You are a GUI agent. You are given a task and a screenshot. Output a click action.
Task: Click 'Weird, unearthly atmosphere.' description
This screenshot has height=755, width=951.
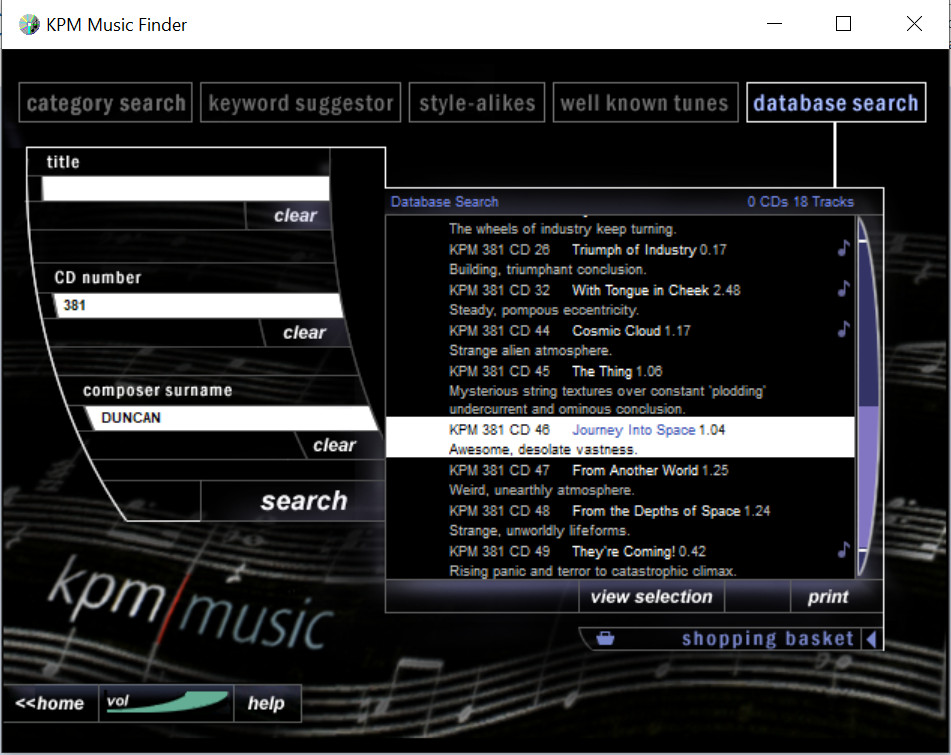(541, 490)
